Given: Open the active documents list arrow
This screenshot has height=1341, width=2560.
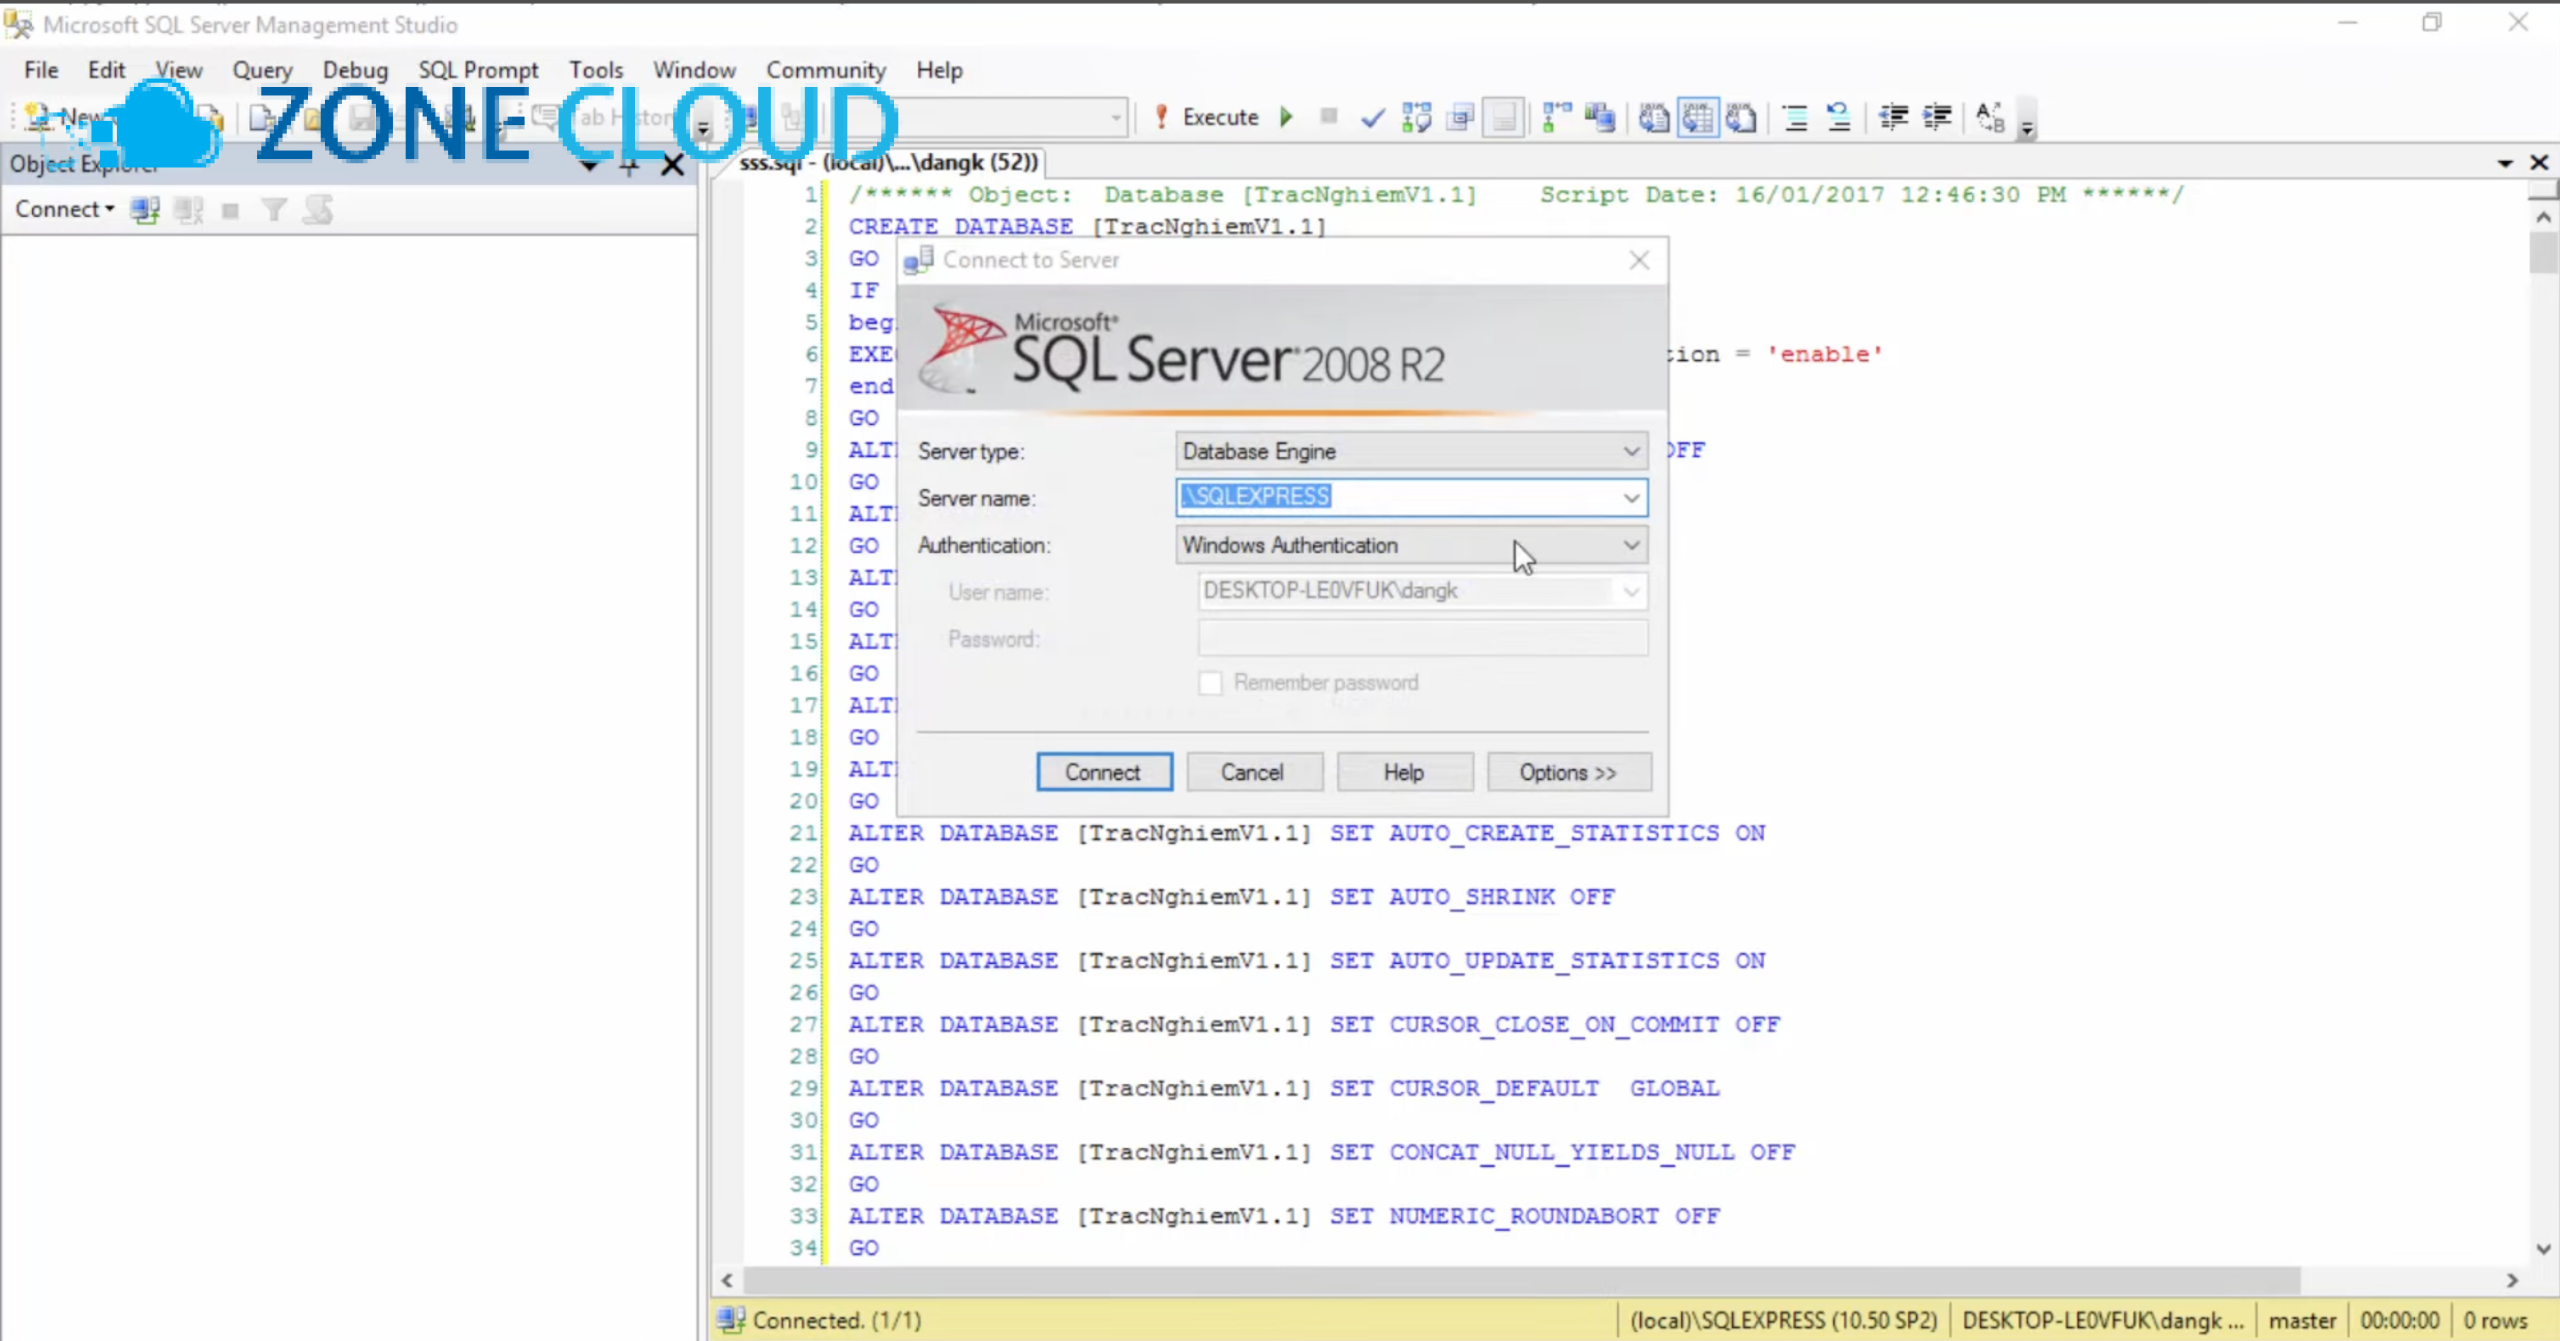Looking at the screenshot, I should (x=2505, y=163).
